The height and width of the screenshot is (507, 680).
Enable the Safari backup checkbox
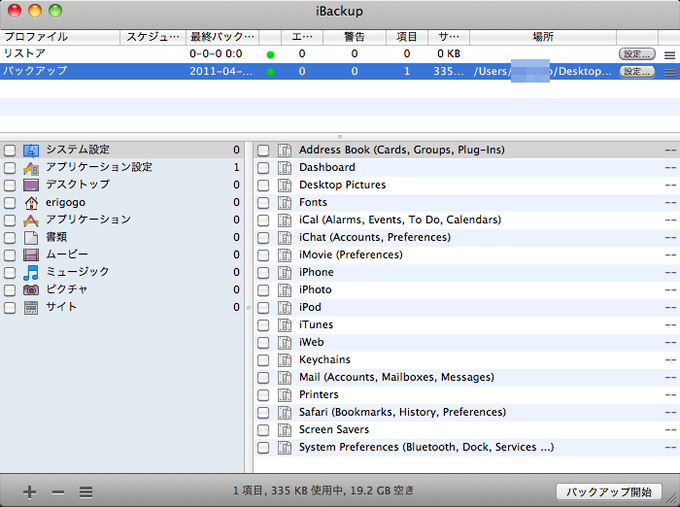pyautogui.click(x=263, y=413)
